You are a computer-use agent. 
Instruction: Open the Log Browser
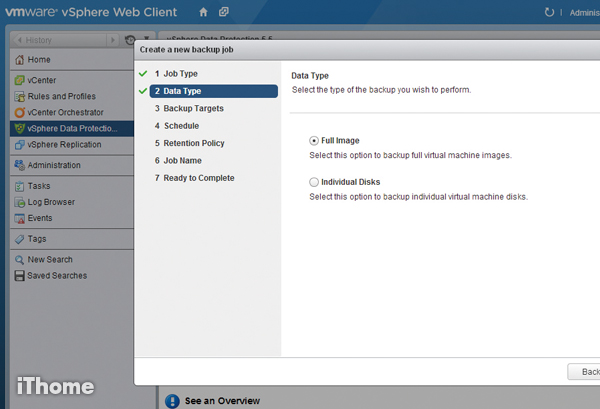coord(50,202)
